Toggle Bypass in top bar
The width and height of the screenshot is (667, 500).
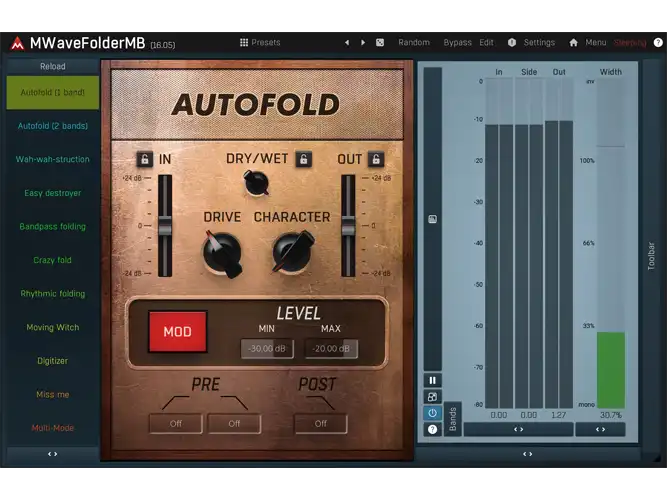pyautogui.click(x=457, y=43)
